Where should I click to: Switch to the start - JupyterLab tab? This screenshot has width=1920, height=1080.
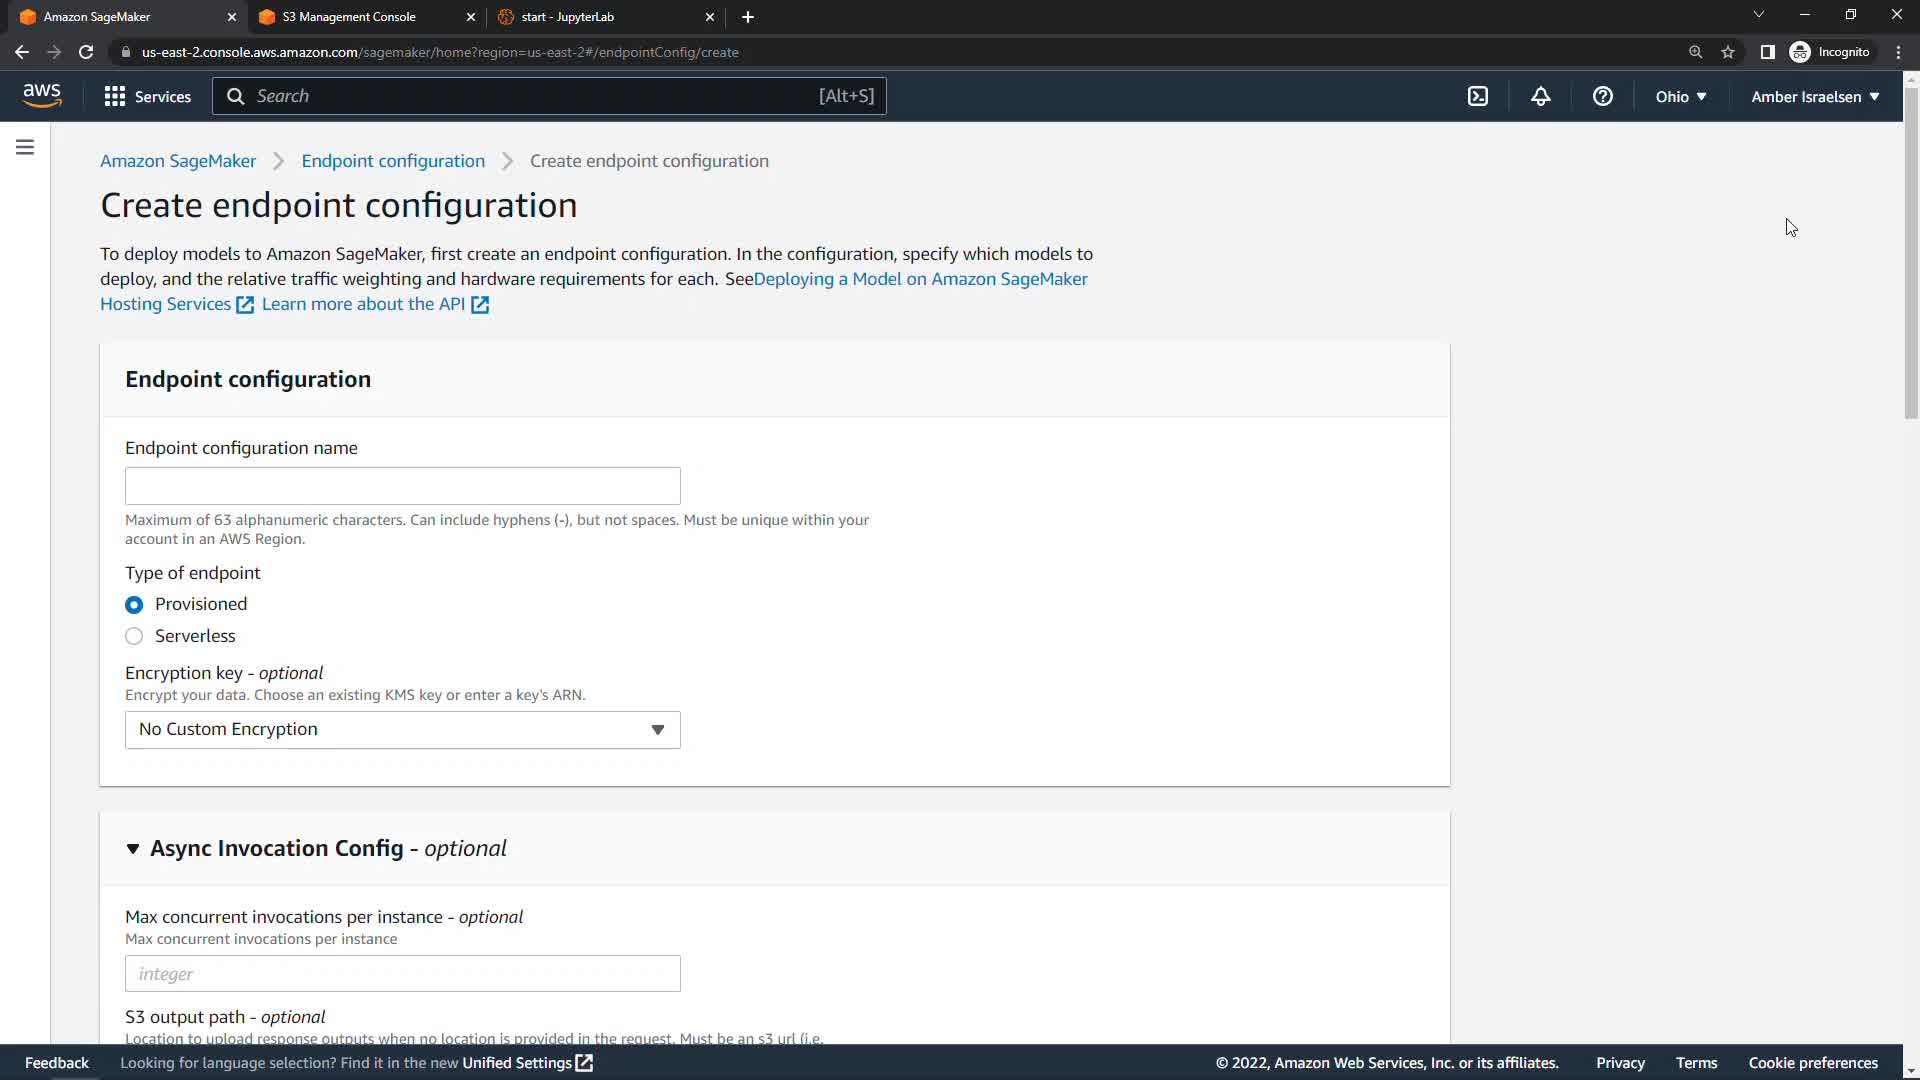[x=567, y=17]
